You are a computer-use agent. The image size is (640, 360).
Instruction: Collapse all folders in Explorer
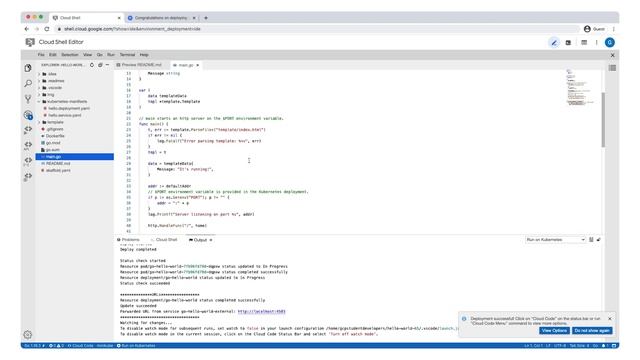pos(100,65)
